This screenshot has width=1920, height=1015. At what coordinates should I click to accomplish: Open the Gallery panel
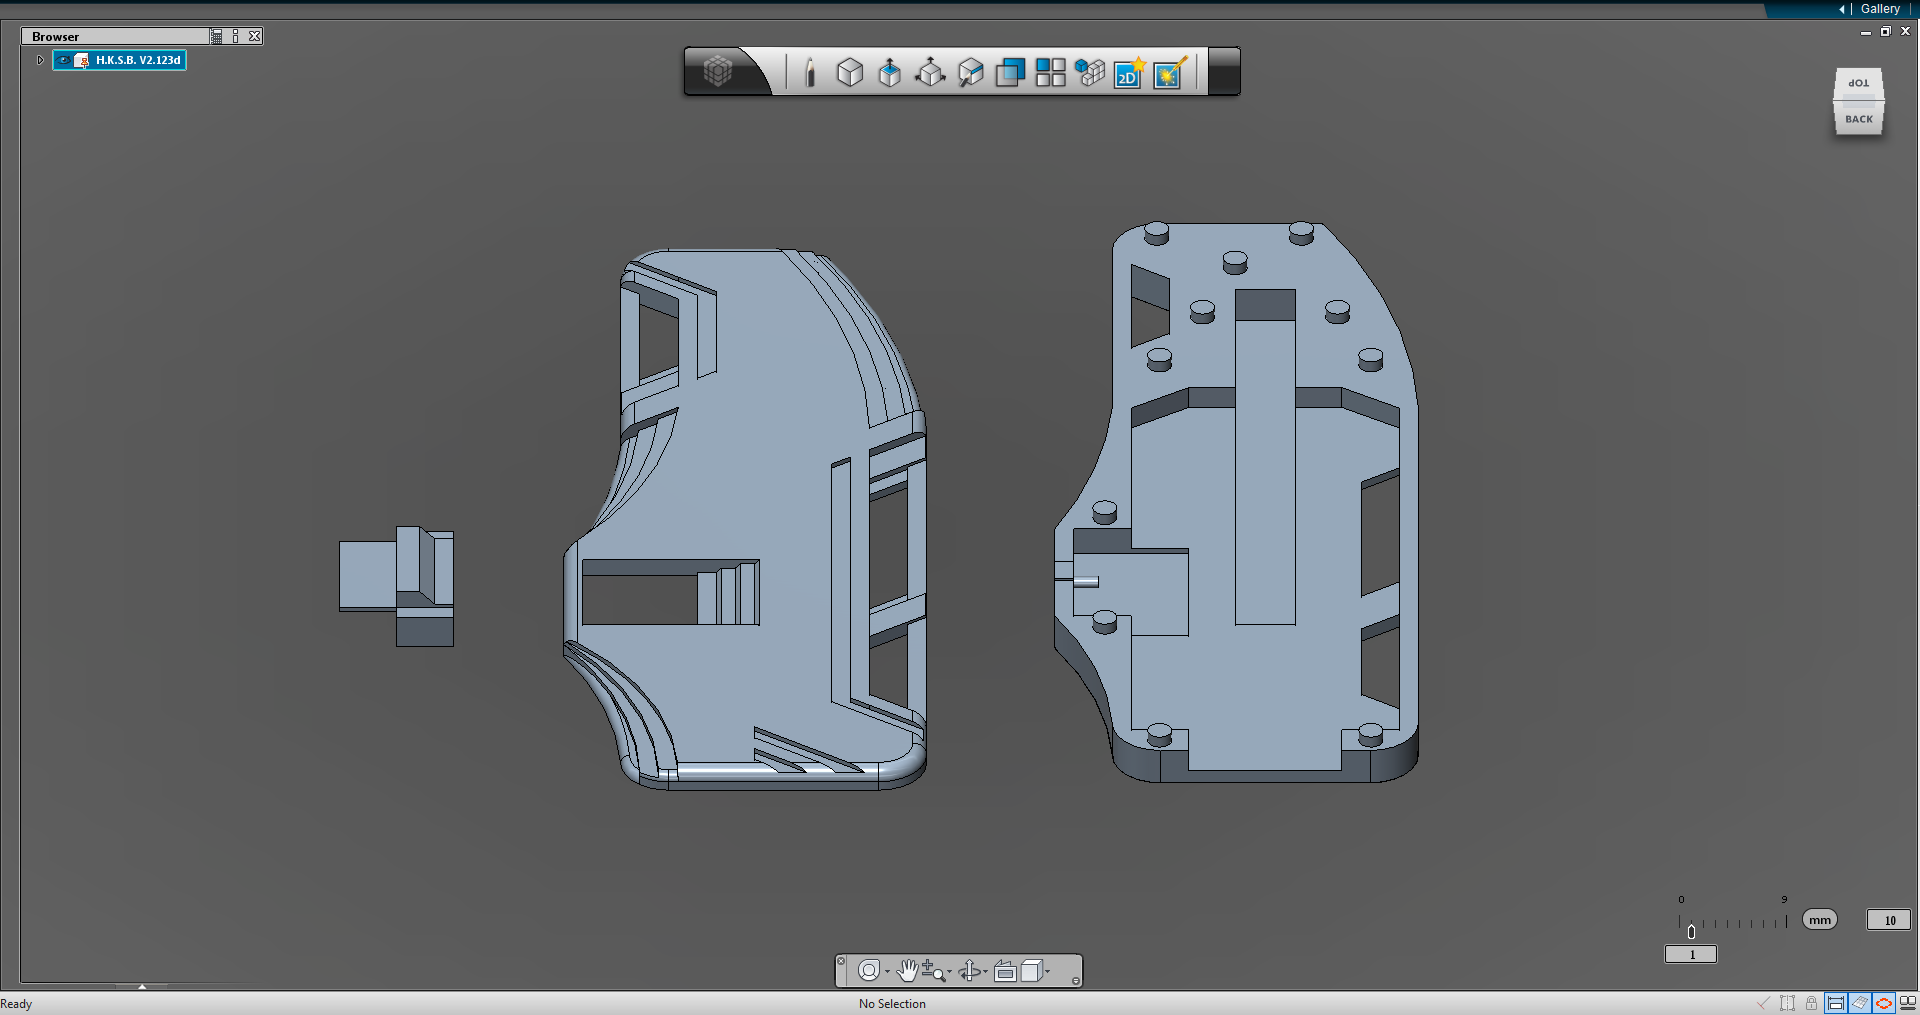pos(1880,9)
